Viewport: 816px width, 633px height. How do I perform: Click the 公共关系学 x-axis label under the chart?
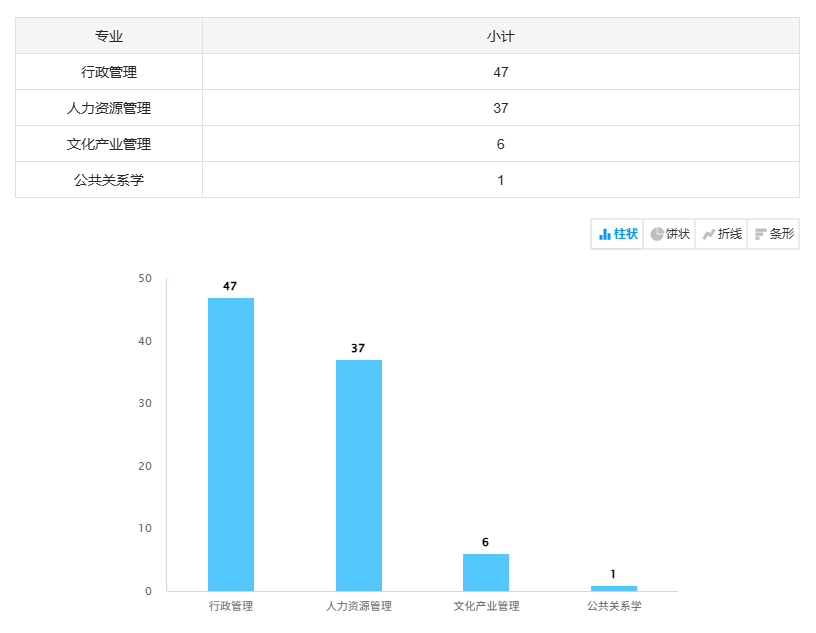click(613, 606)
